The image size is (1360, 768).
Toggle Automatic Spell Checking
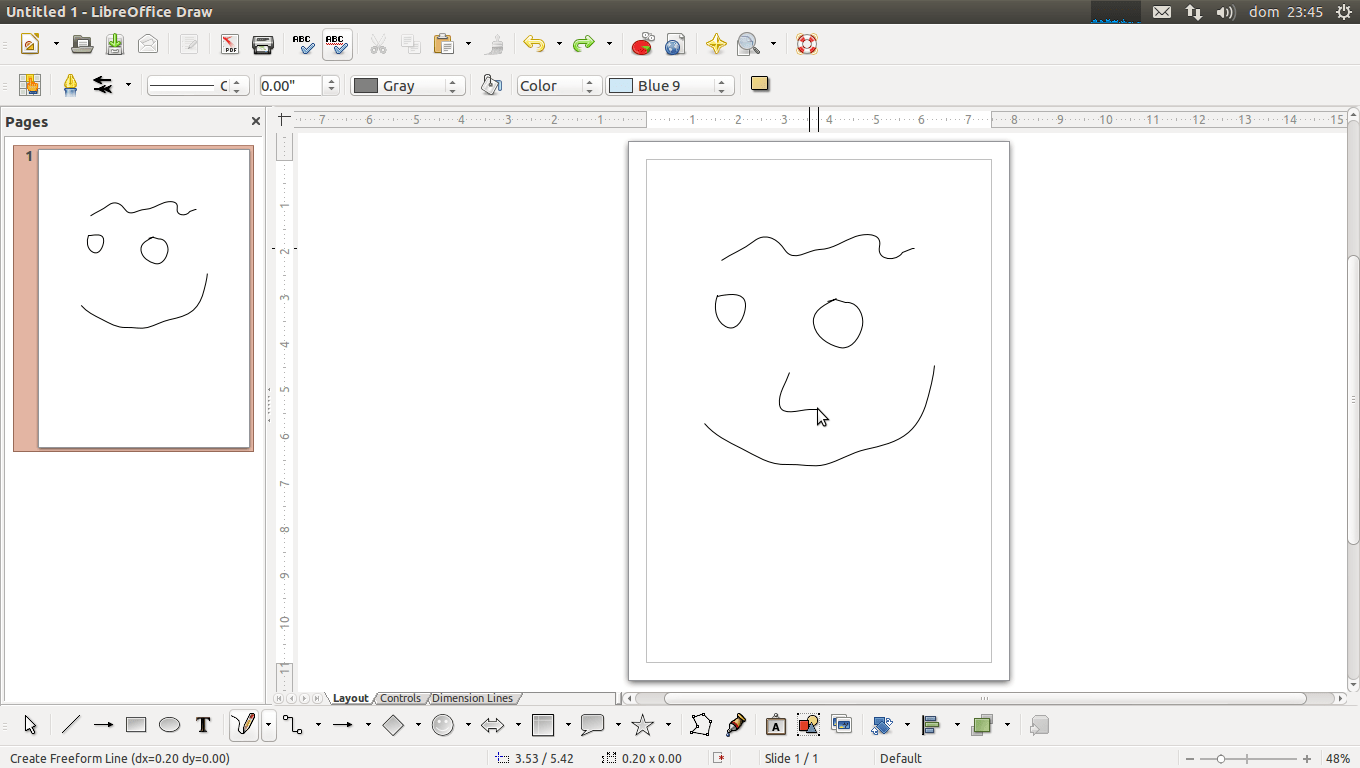point(337,44)
